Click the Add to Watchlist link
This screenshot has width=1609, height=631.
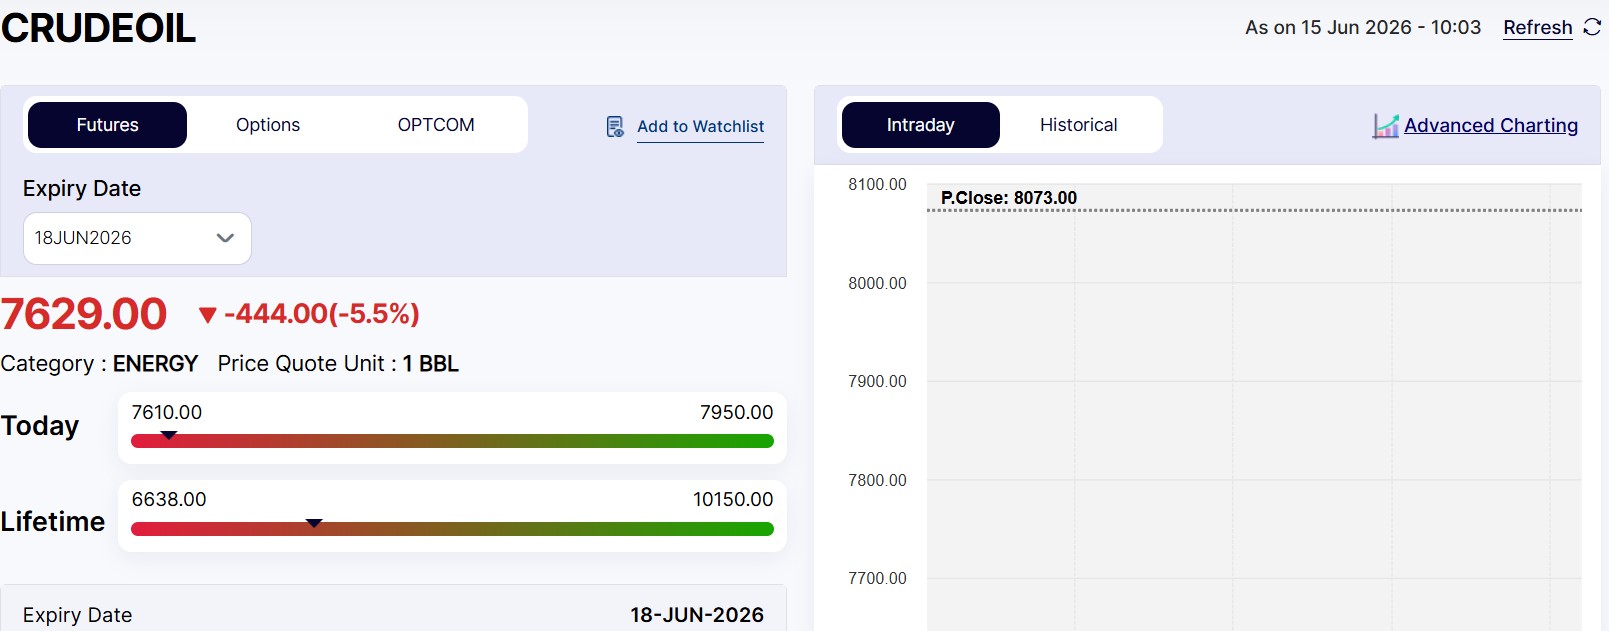[700, 127]
